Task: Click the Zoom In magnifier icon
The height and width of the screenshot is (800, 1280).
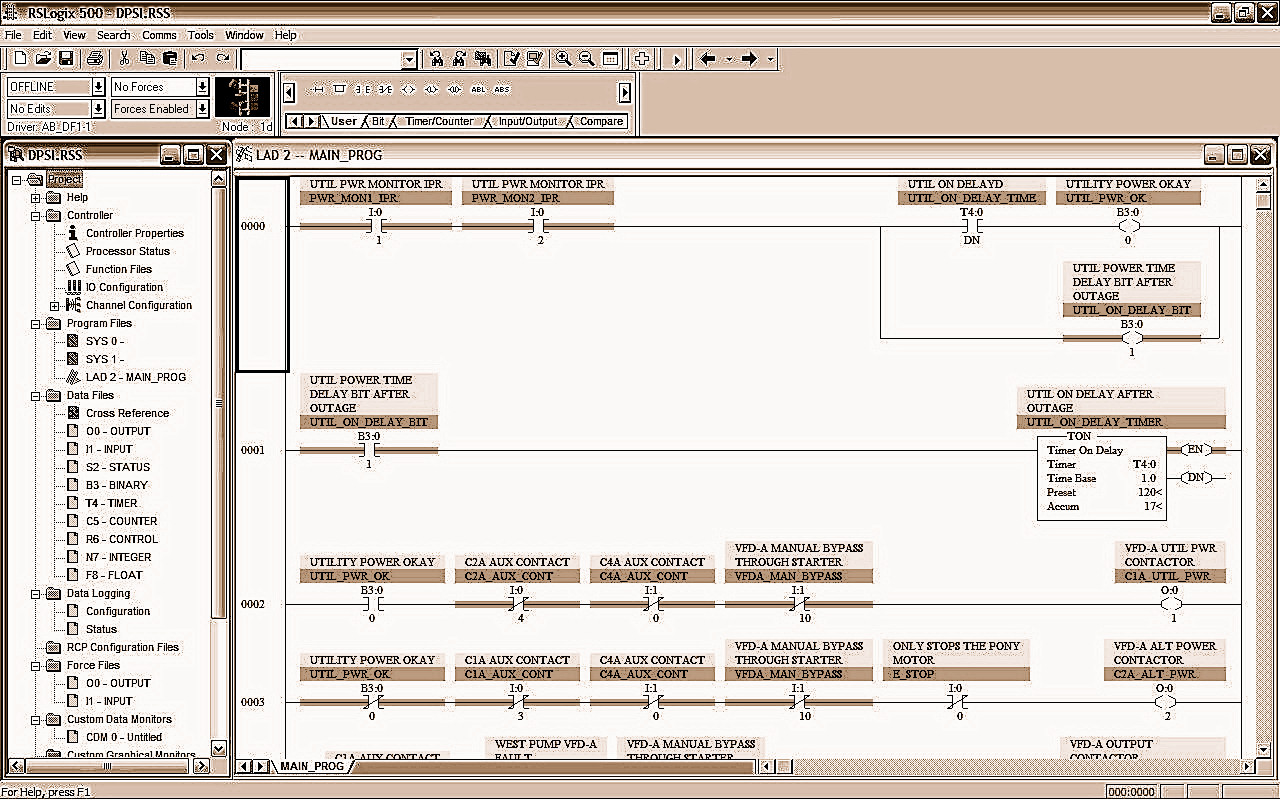Action: (x=564, y=59)
